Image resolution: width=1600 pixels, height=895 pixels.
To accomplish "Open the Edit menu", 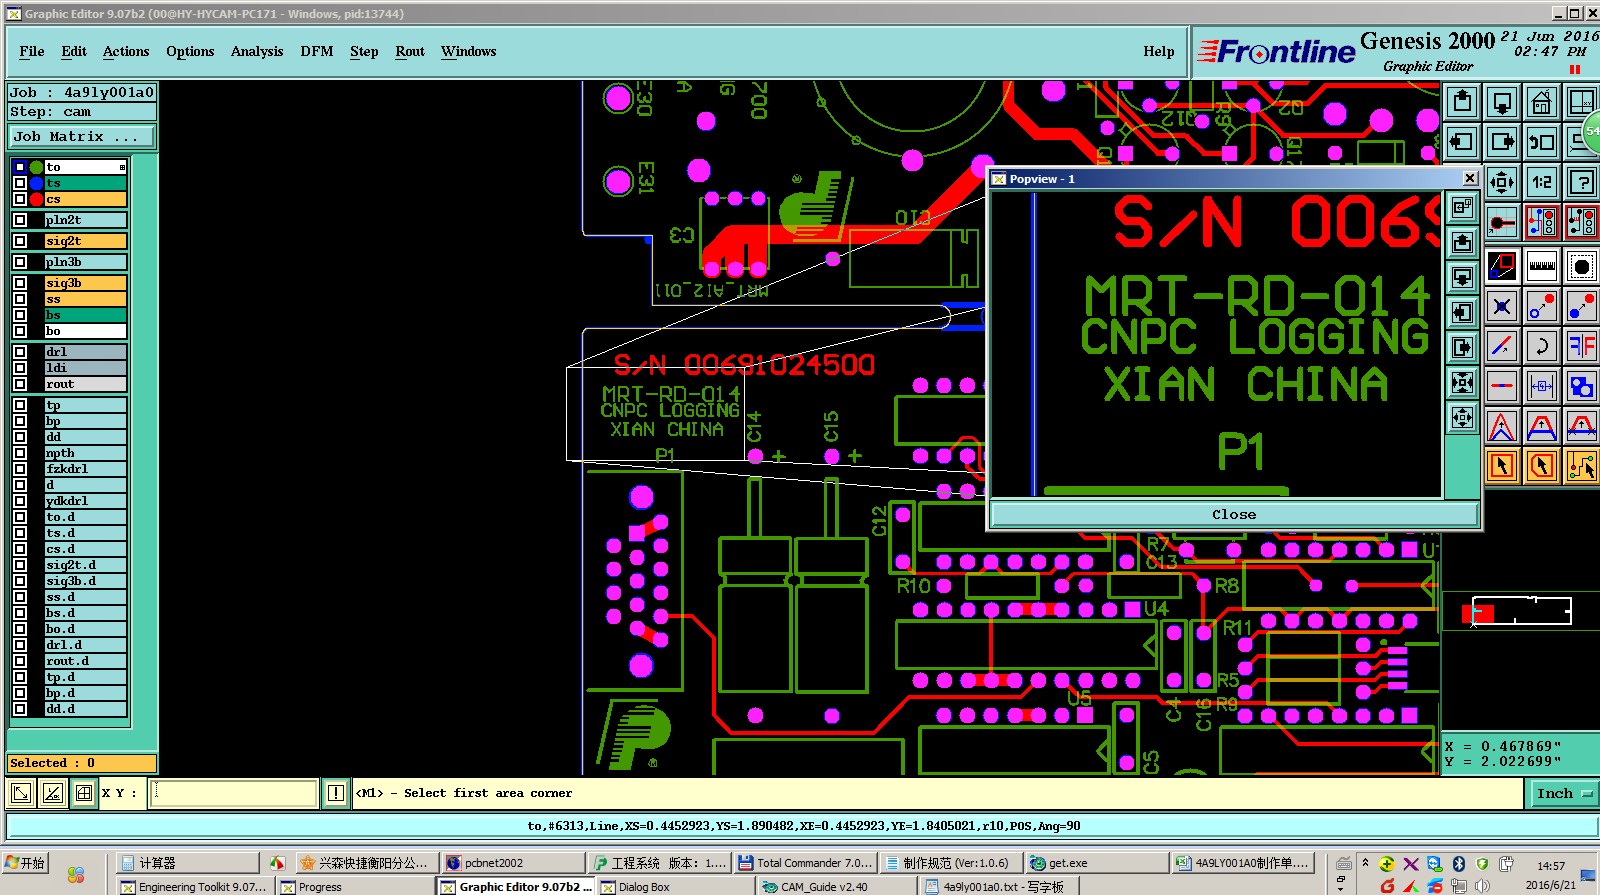I will click(x=74, y=51).
